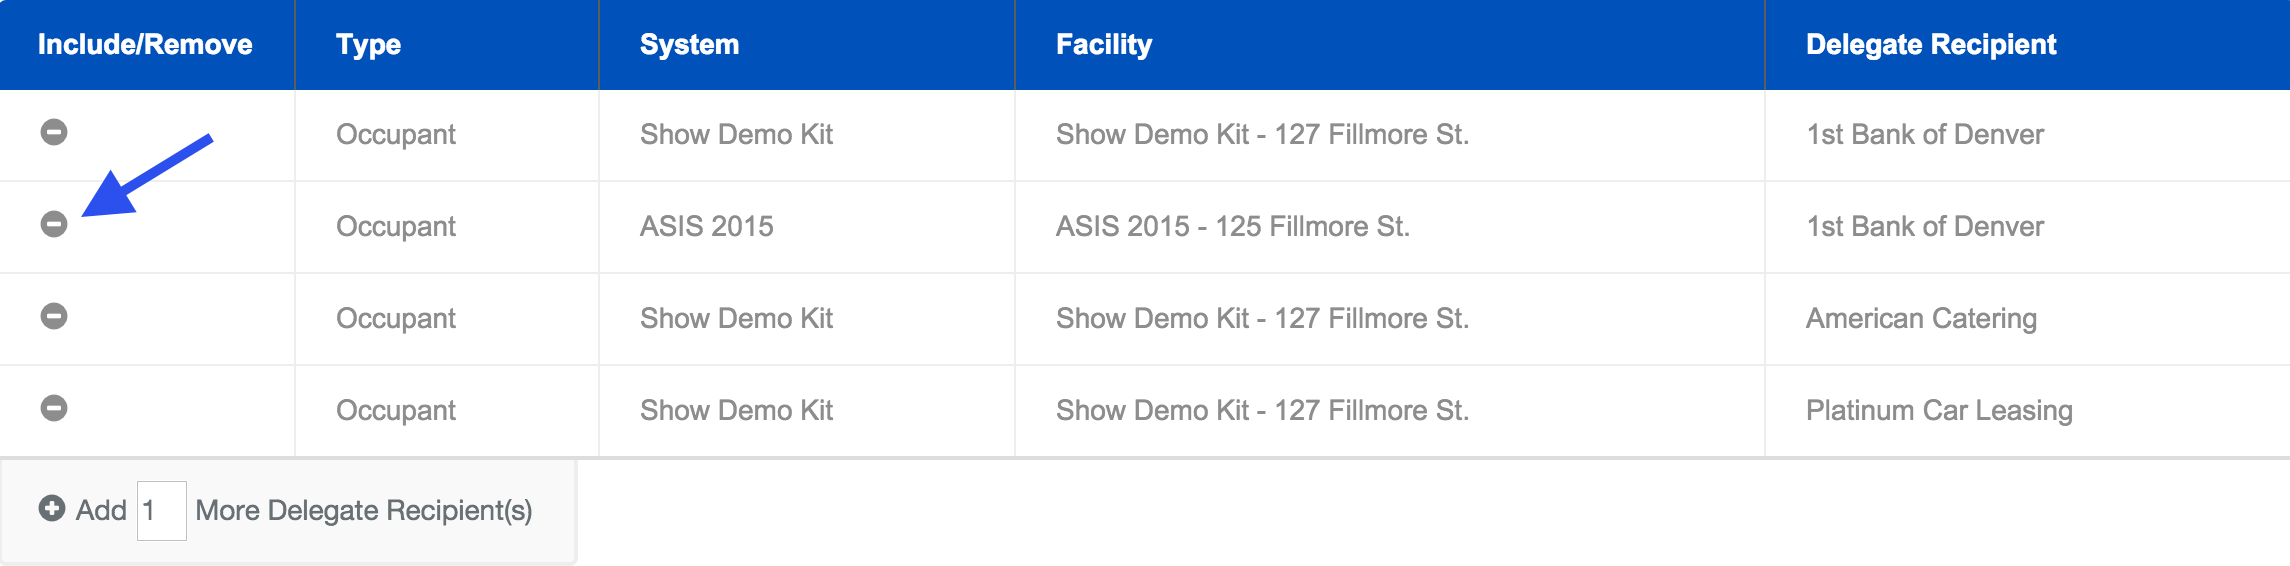The width and height of the screenshot is (2290, 566).
Task: Sort by the Delegate Recipient column header
Action: 1930,45
